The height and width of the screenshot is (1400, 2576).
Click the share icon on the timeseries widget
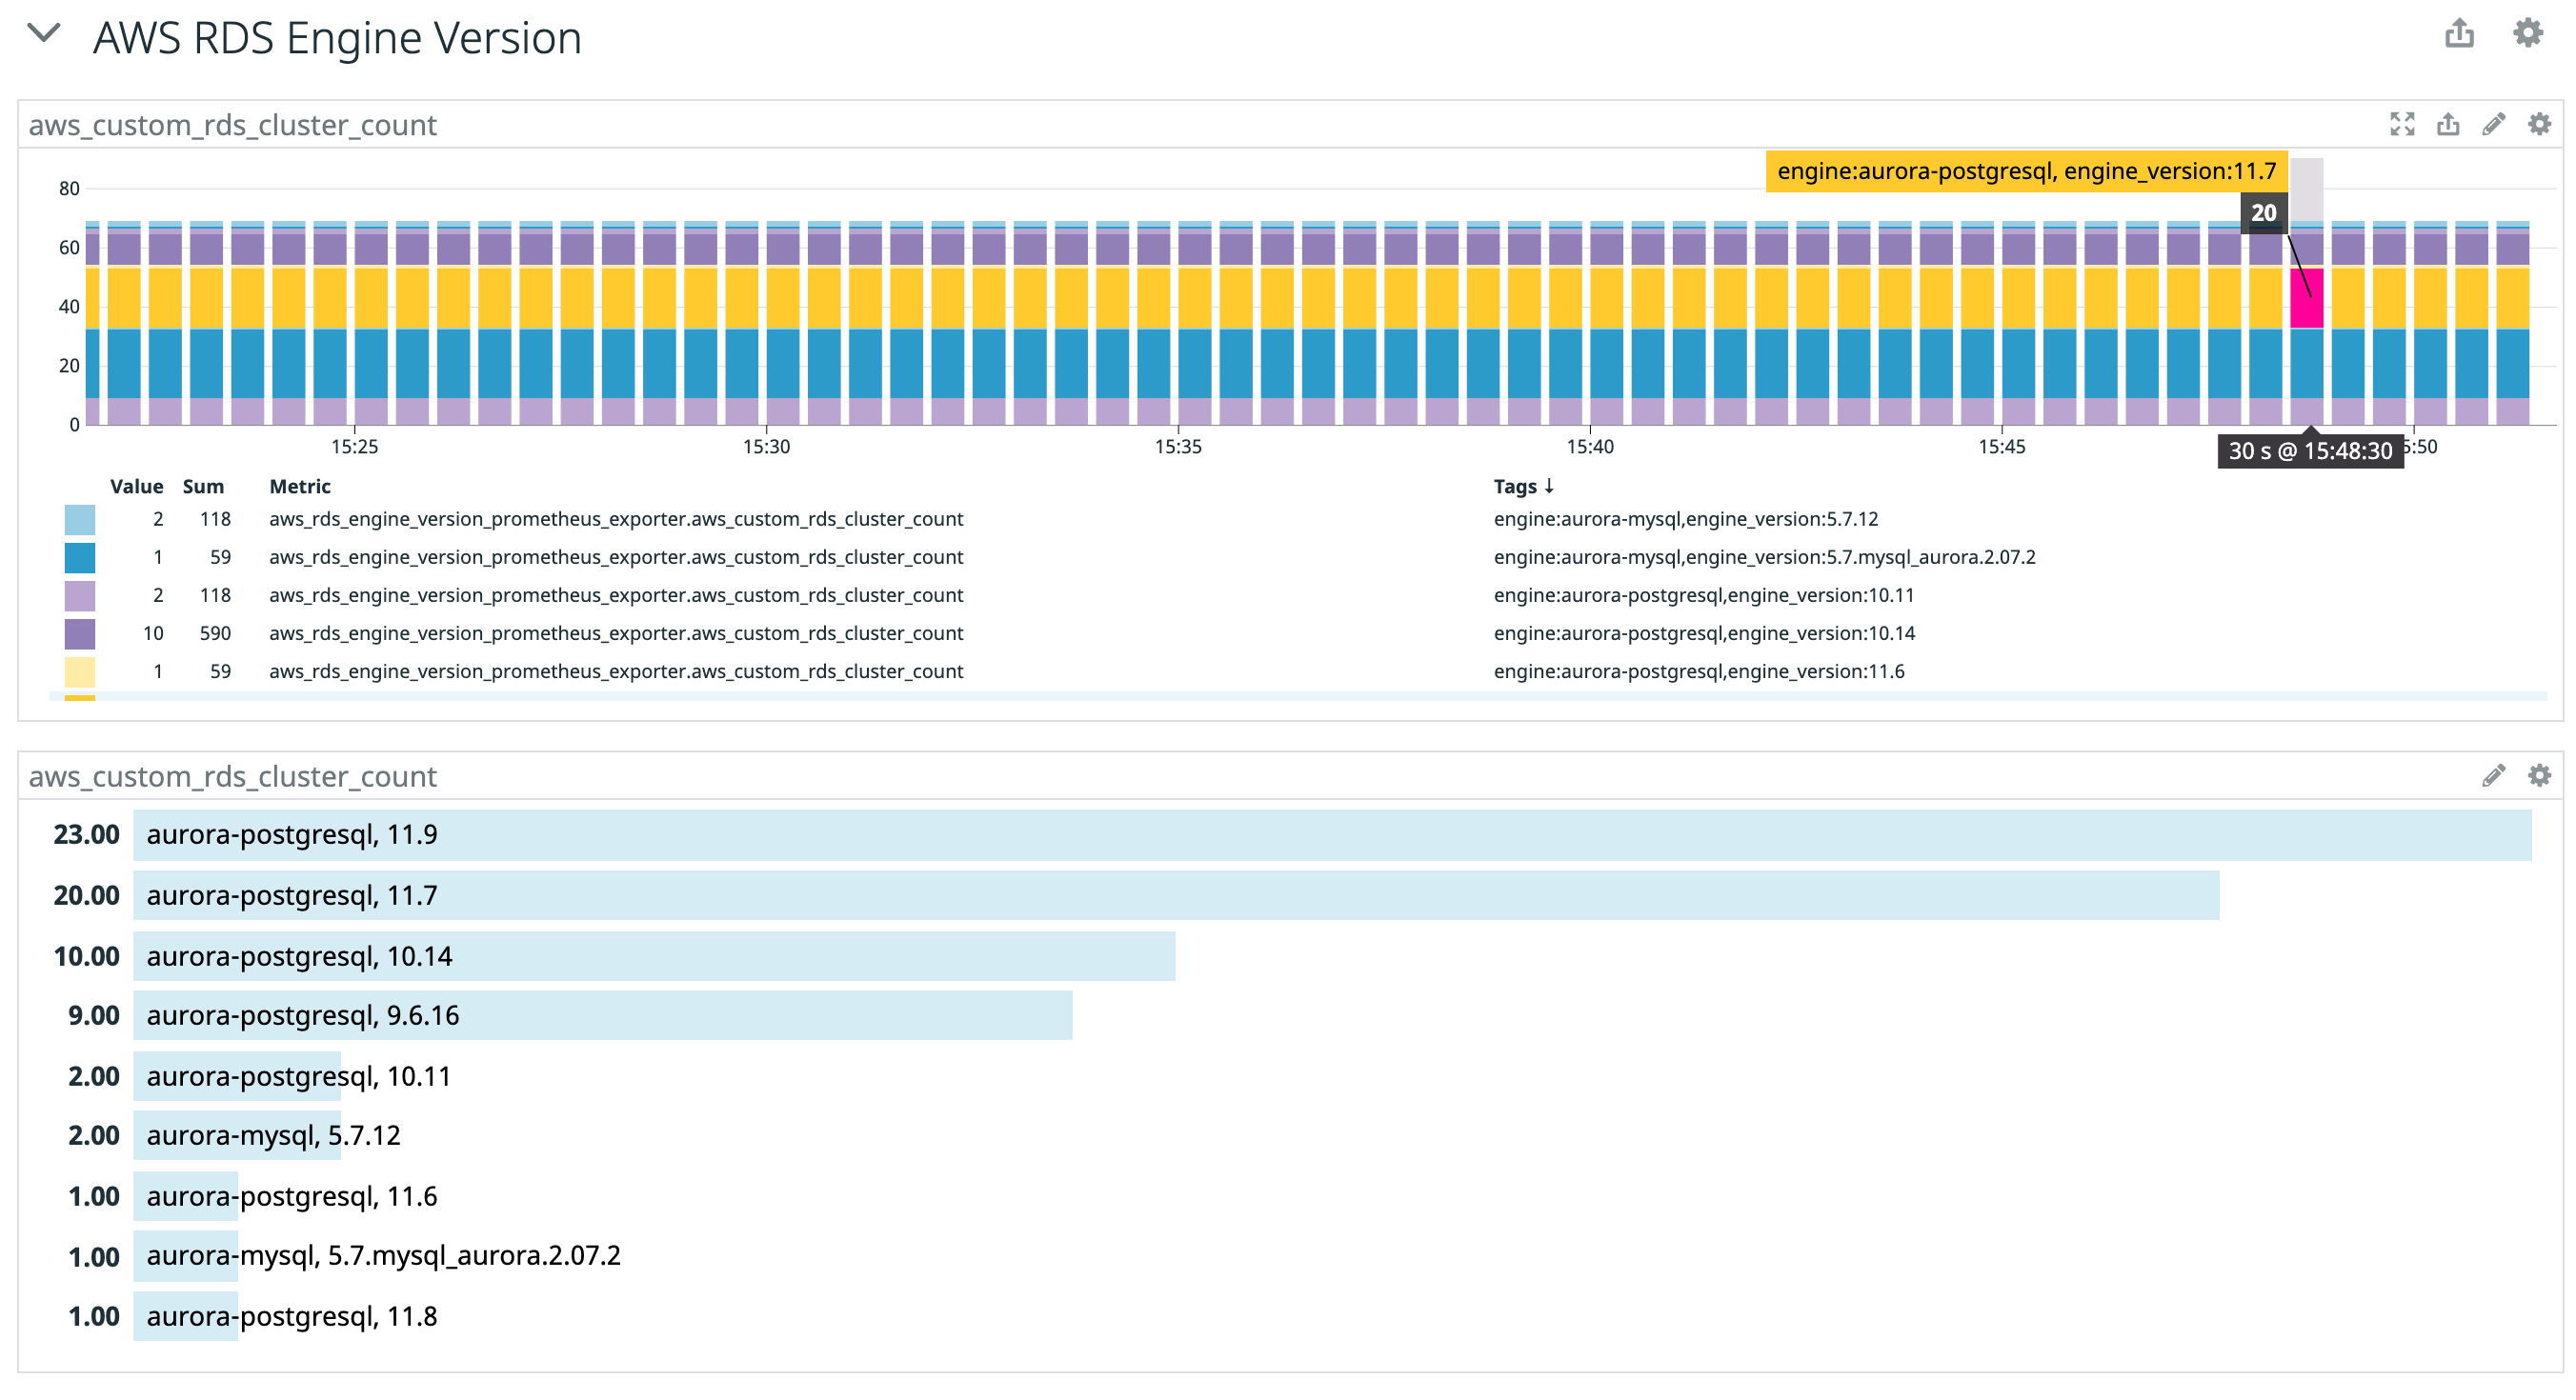(2448, 124)
